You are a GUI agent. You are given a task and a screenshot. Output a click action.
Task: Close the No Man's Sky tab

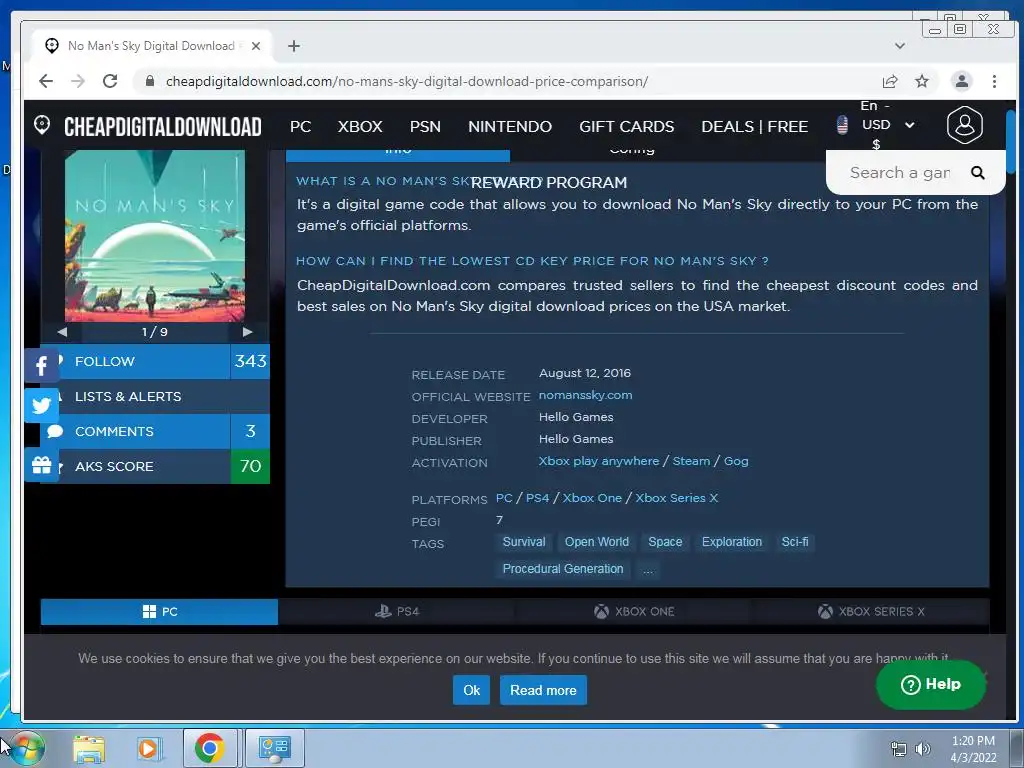(x=256, y=46)
